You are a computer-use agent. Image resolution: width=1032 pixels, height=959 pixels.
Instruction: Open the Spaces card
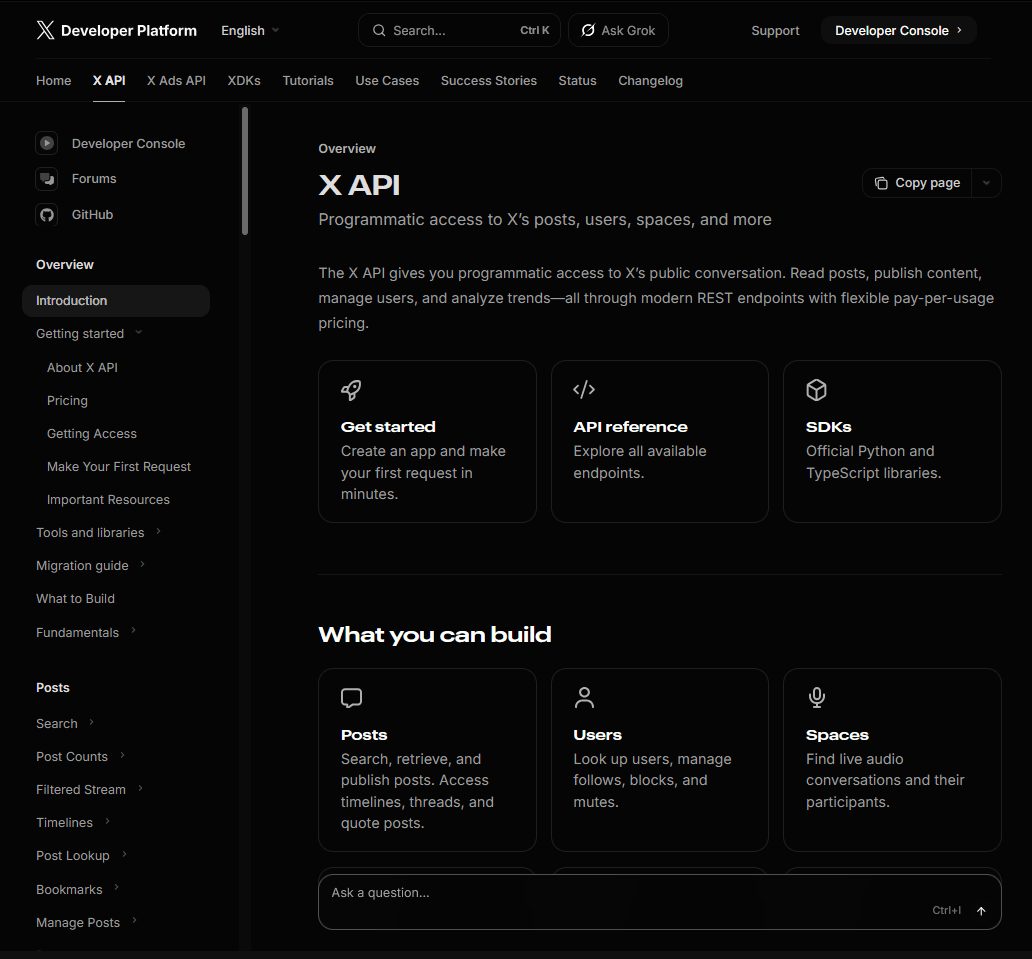(892, 760)
